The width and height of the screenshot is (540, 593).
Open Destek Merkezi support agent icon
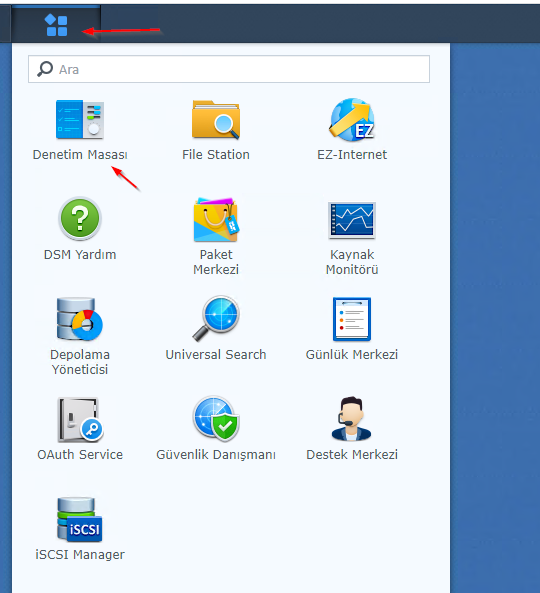[352, 419]
